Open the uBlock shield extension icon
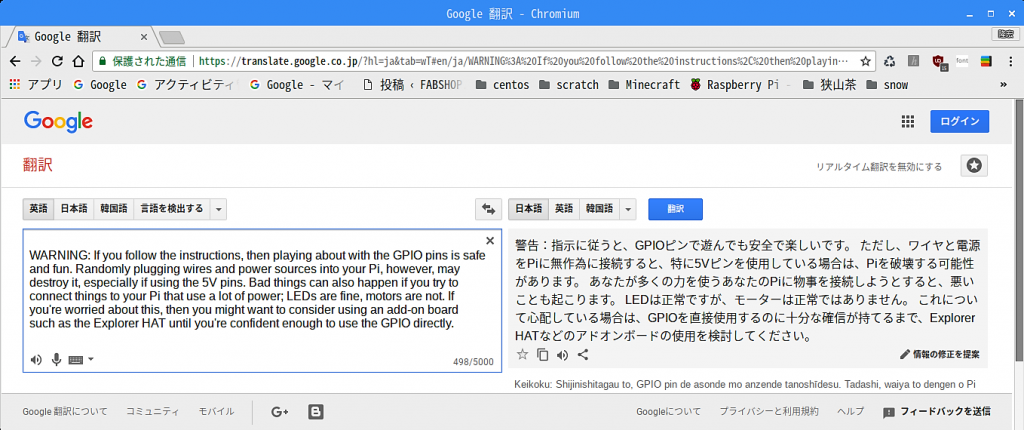This screenshot has width=1024, height=430. tap(939, 61)
